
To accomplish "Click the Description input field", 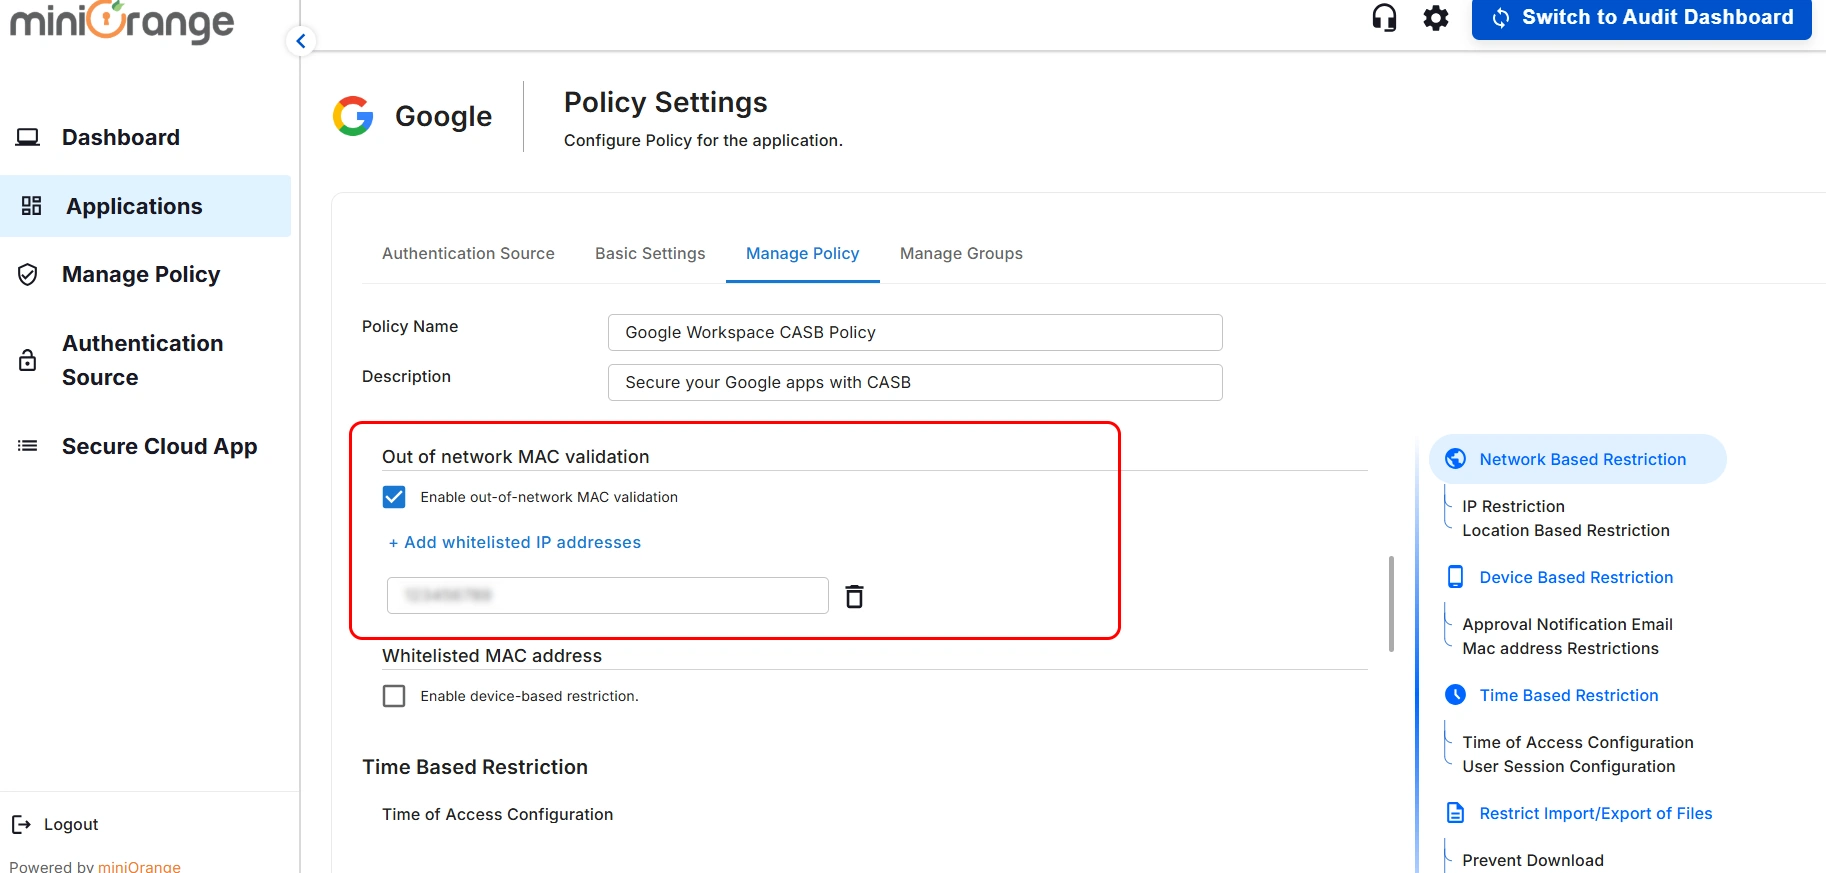I will coord(915,383).
